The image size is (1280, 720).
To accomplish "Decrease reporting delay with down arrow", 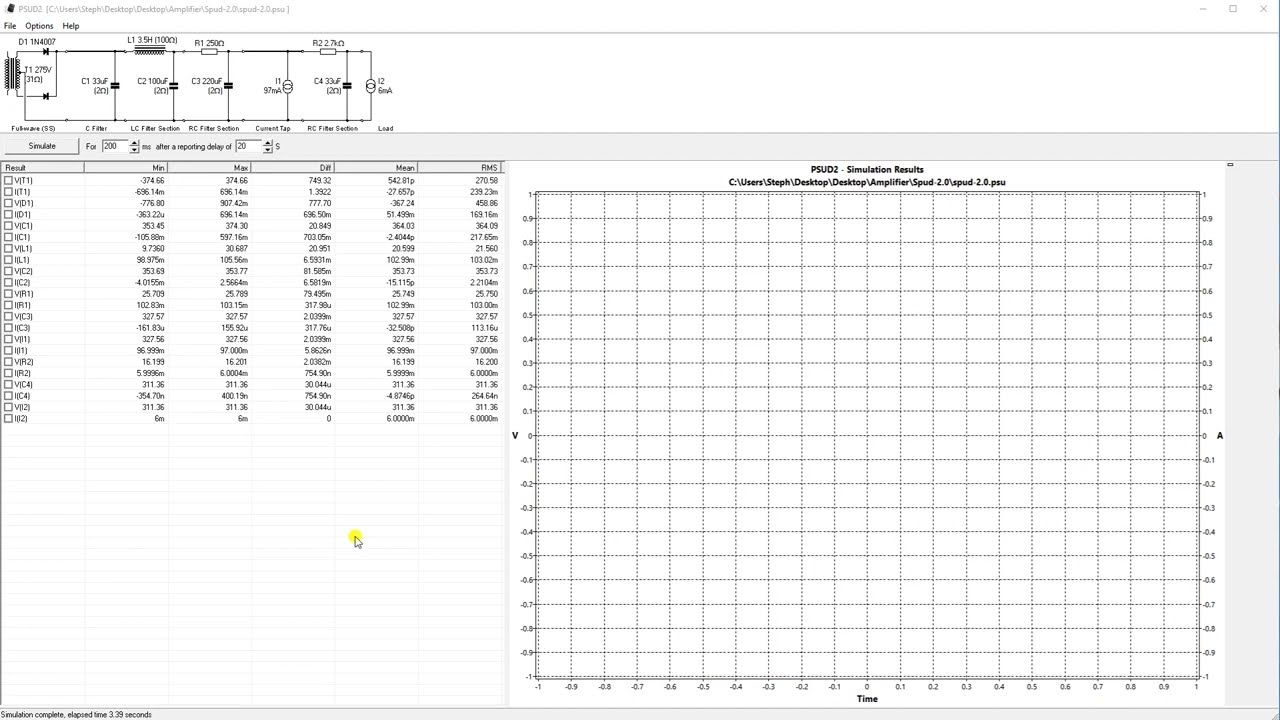I will 267,150.
